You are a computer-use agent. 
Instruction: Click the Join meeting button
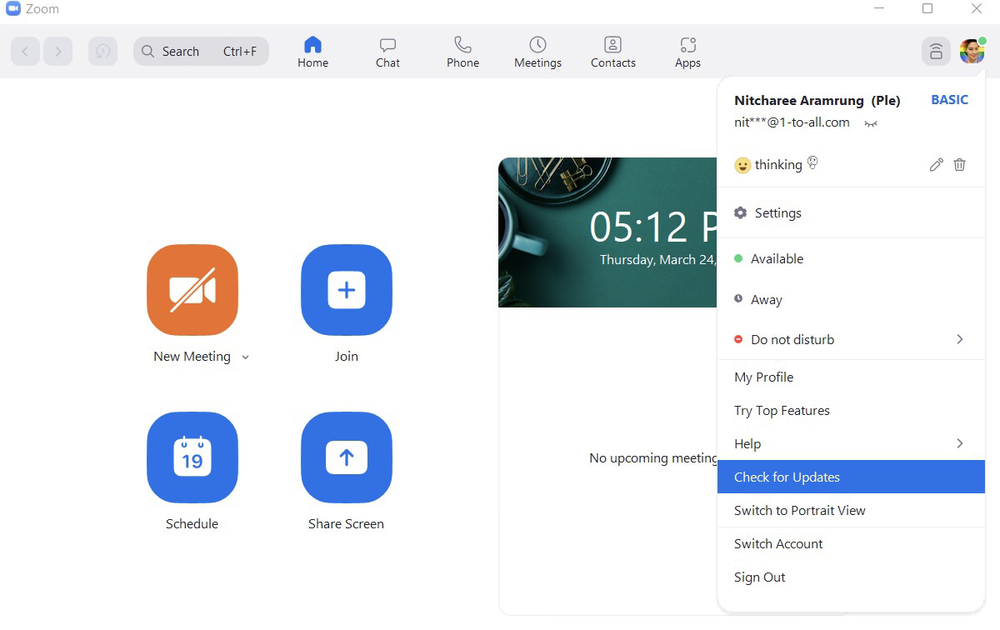(x=346, y=290)
